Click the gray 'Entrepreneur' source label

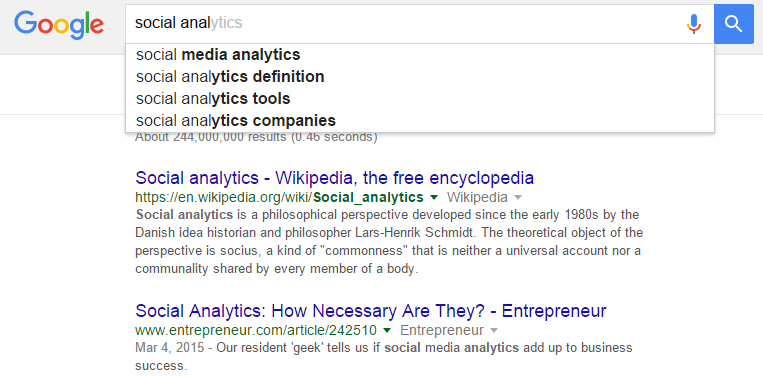point(442,331)
